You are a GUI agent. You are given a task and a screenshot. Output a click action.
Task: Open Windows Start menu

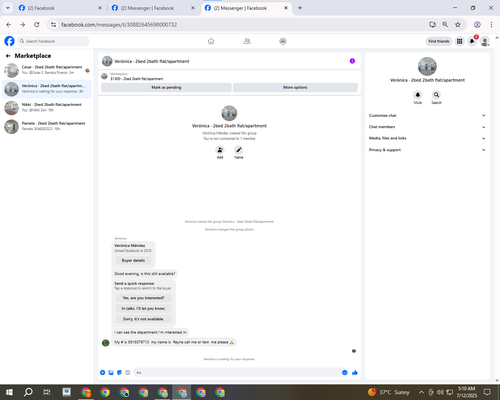[9, 392]
